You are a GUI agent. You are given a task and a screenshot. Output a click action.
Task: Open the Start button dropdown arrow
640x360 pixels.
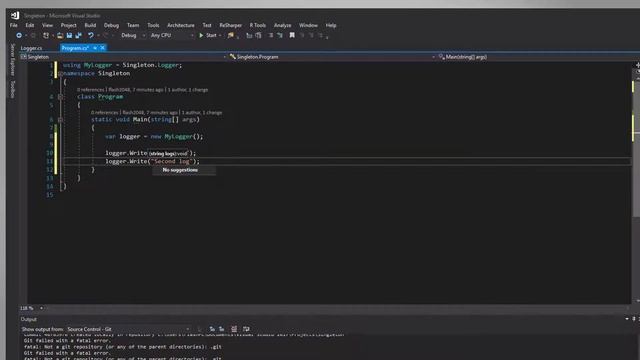220,36
